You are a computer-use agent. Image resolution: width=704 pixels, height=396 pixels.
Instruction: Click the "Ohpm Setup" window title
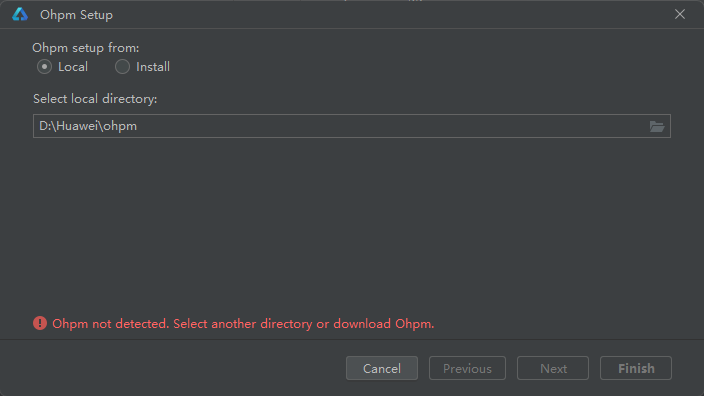click(x=76, y=15)
